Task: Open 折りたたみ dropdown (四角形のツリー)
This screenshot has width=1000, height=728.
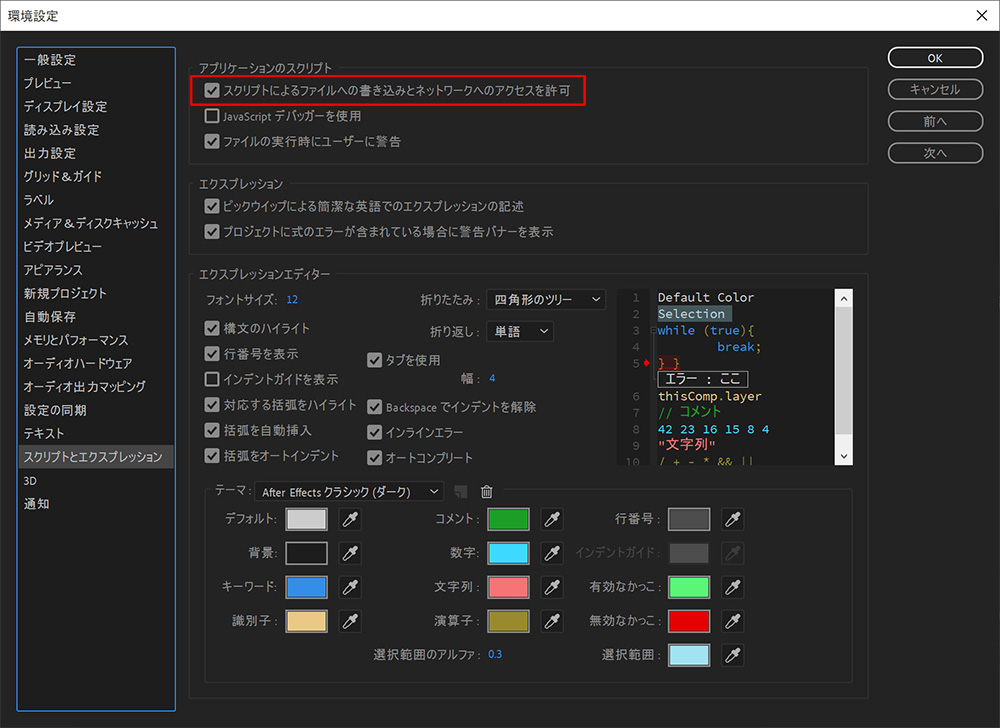Action: tap(545, 299)
